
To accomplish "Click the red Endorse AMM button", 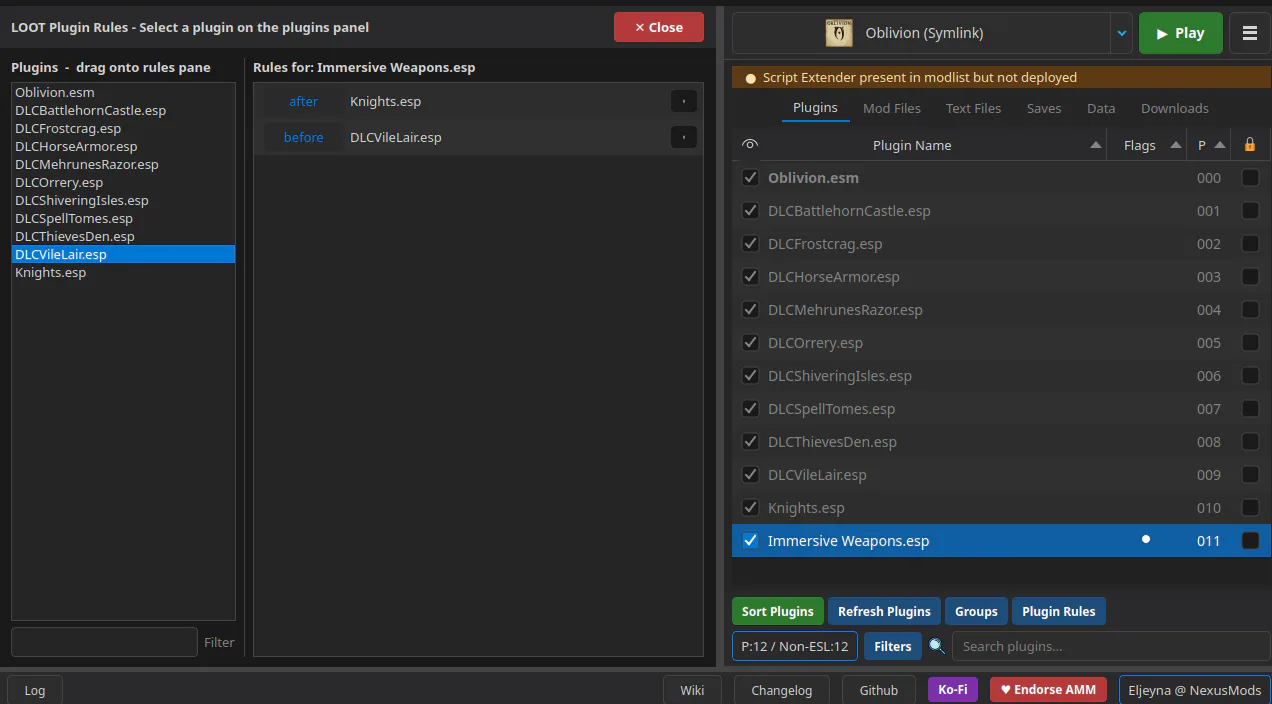I will 1049,689.
